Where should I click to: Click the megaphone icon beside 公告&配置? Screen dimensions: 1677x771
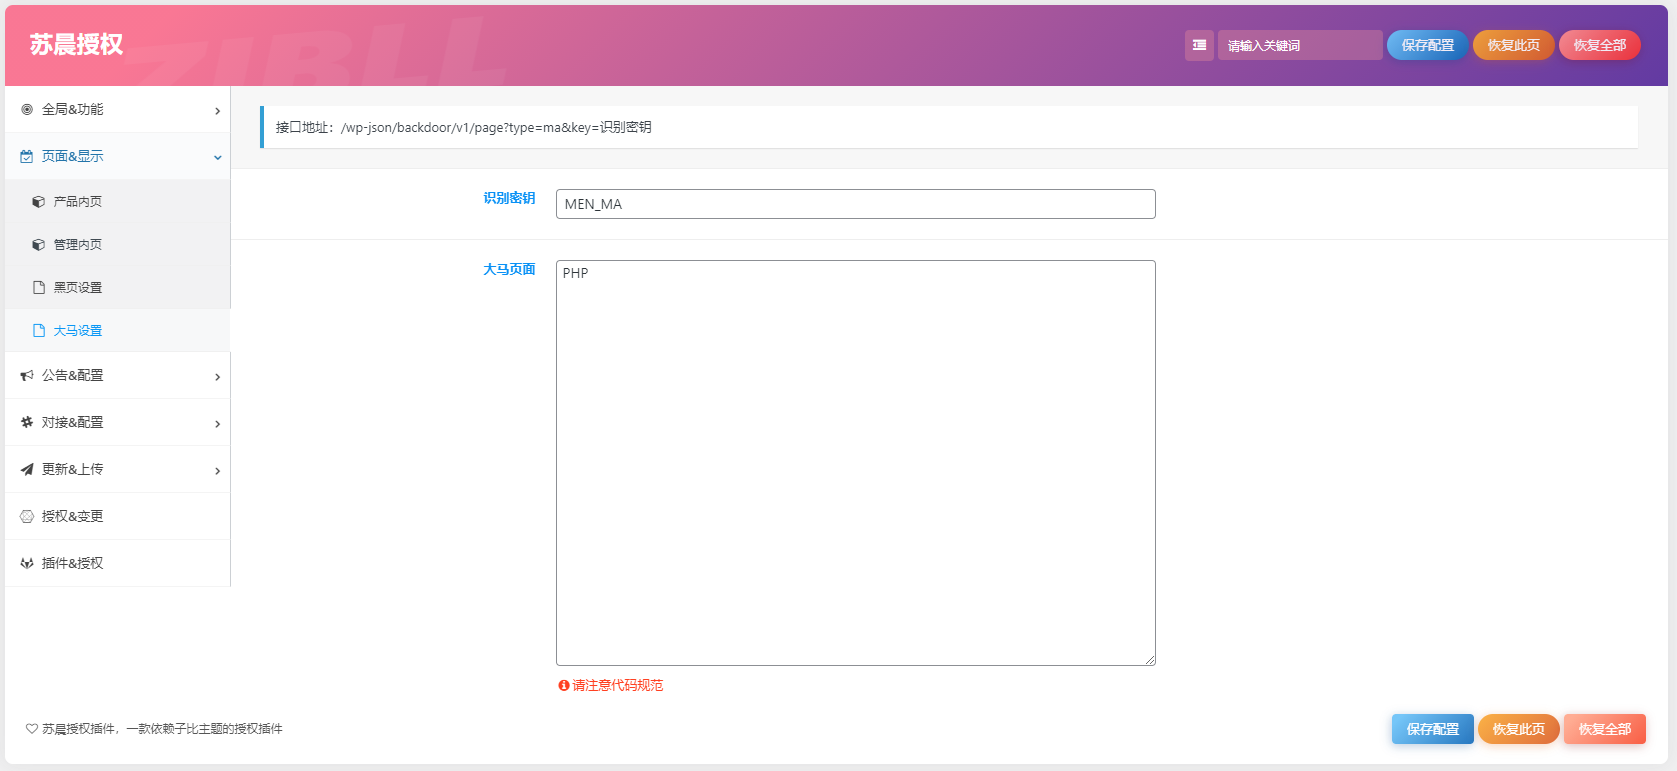point(27,376)
